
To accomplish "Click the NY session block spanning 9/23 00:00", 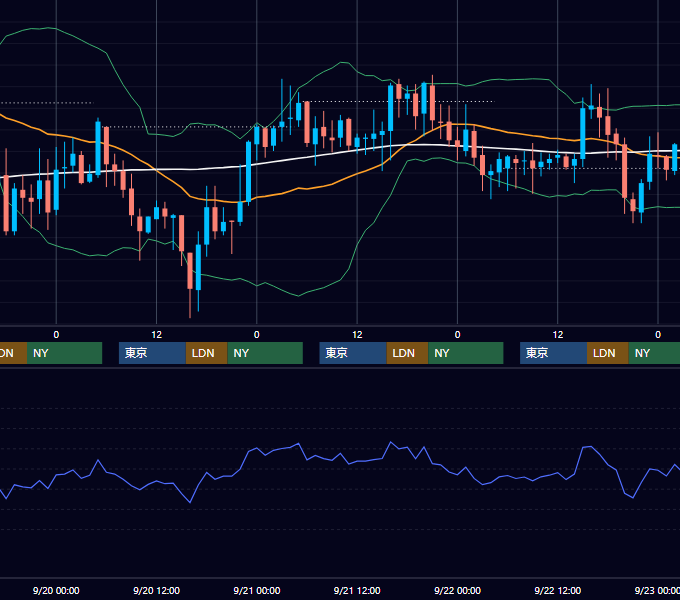I will pyautogui.click(x=654, y=353).
